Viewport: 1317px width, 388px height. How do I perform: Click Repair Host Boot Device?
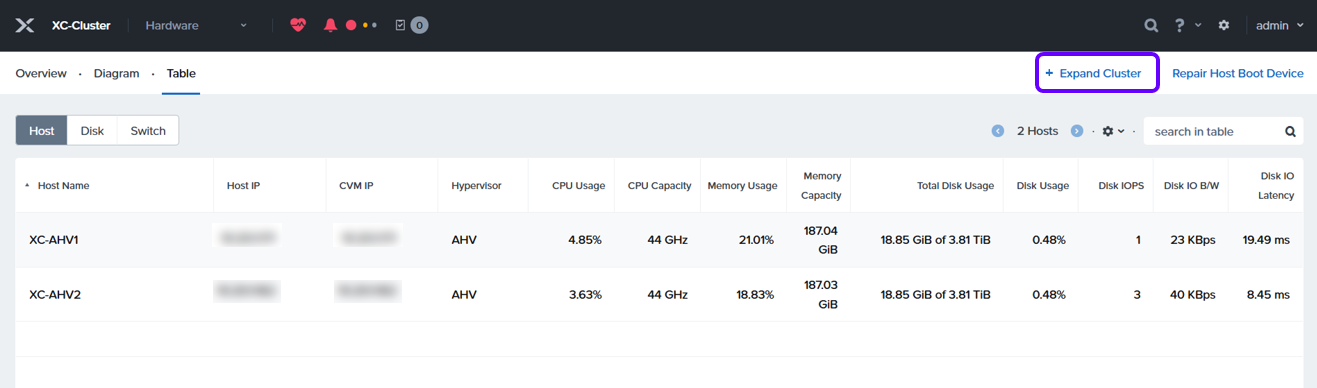1238,73
